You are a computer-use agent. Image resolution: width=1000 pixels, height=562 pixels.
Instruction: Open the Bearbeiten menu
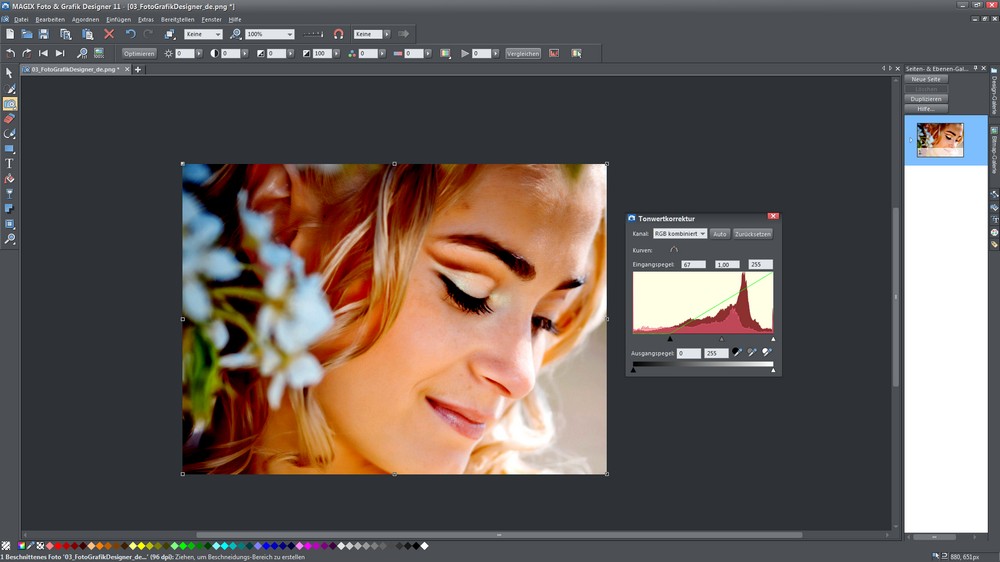pyautogui.click(x=50, y=20)
